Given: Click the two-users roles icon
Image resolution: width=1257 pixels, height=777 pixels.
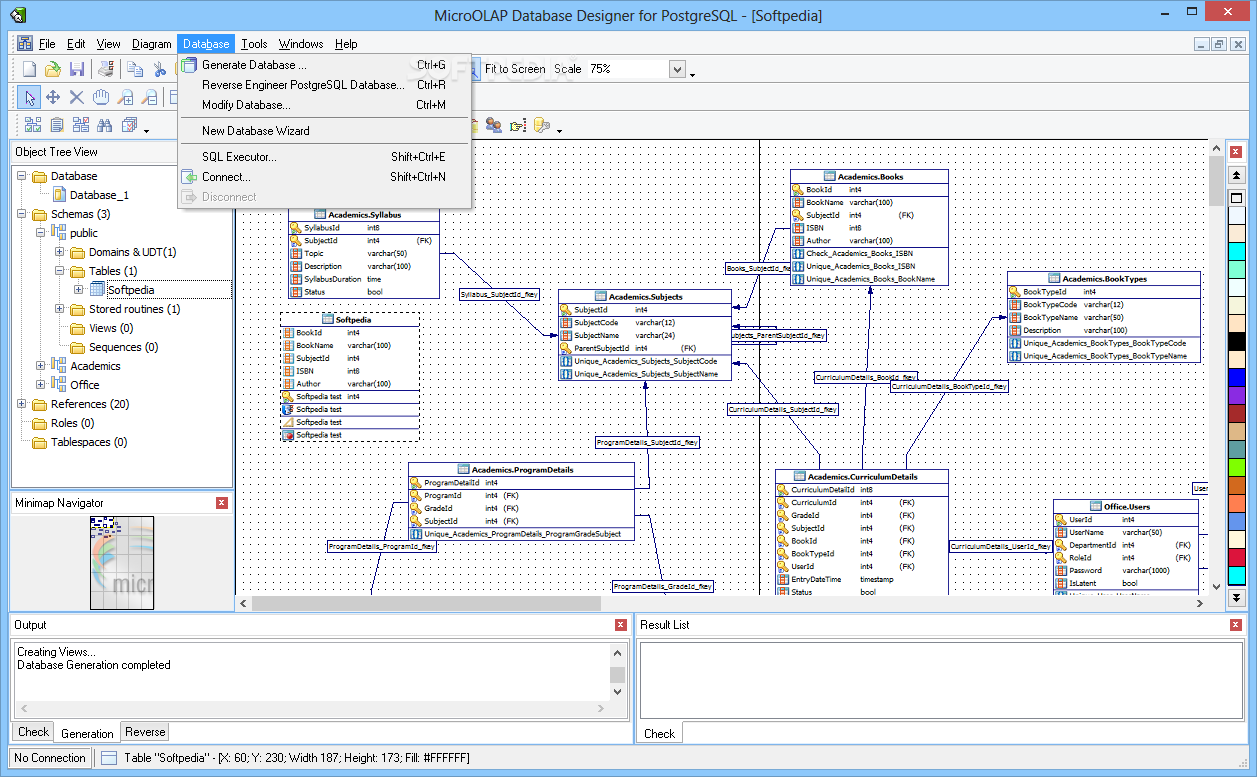Looking at the screenshot, I should [494, 125].
